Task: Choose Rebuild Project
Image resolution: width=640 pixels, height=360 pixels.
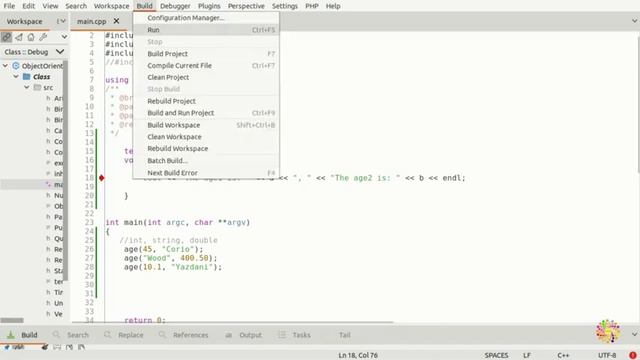Action: (206, 101)
